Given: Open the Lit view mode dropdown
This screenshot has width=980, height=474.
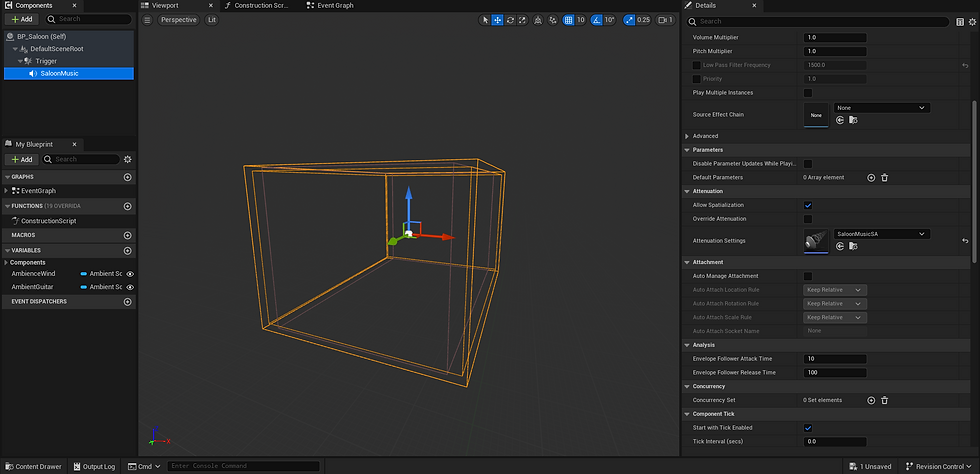Looking at the screenshot, I should [x=212, y=20].
